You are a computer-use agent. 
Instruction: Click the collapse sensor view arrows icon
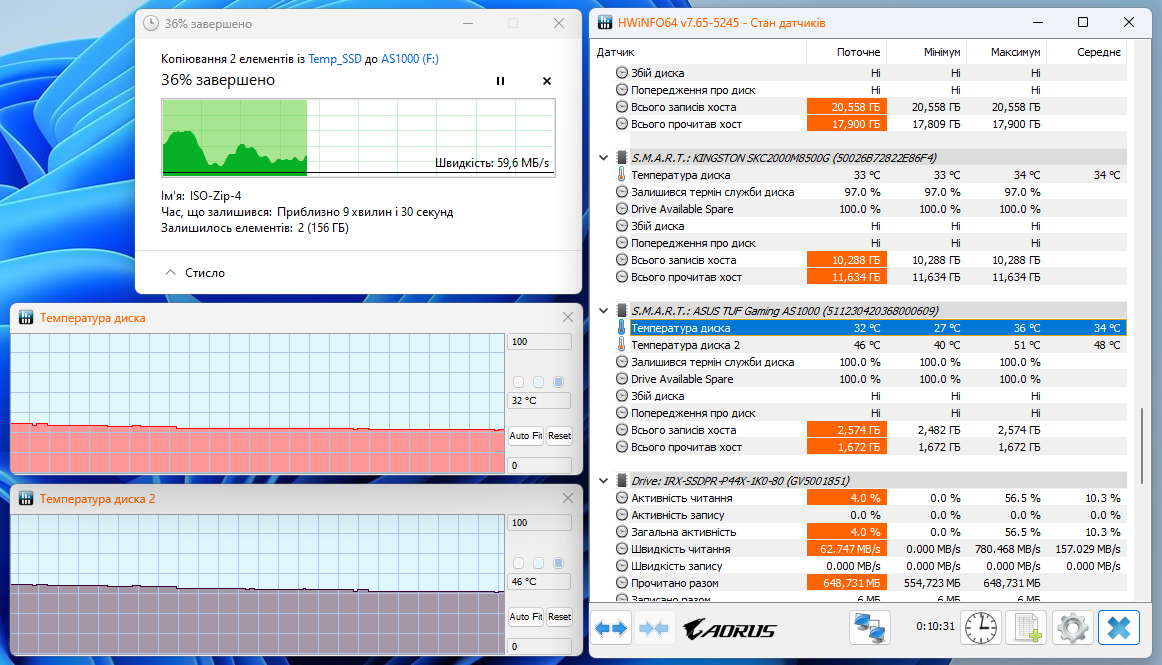pos(654,629)
